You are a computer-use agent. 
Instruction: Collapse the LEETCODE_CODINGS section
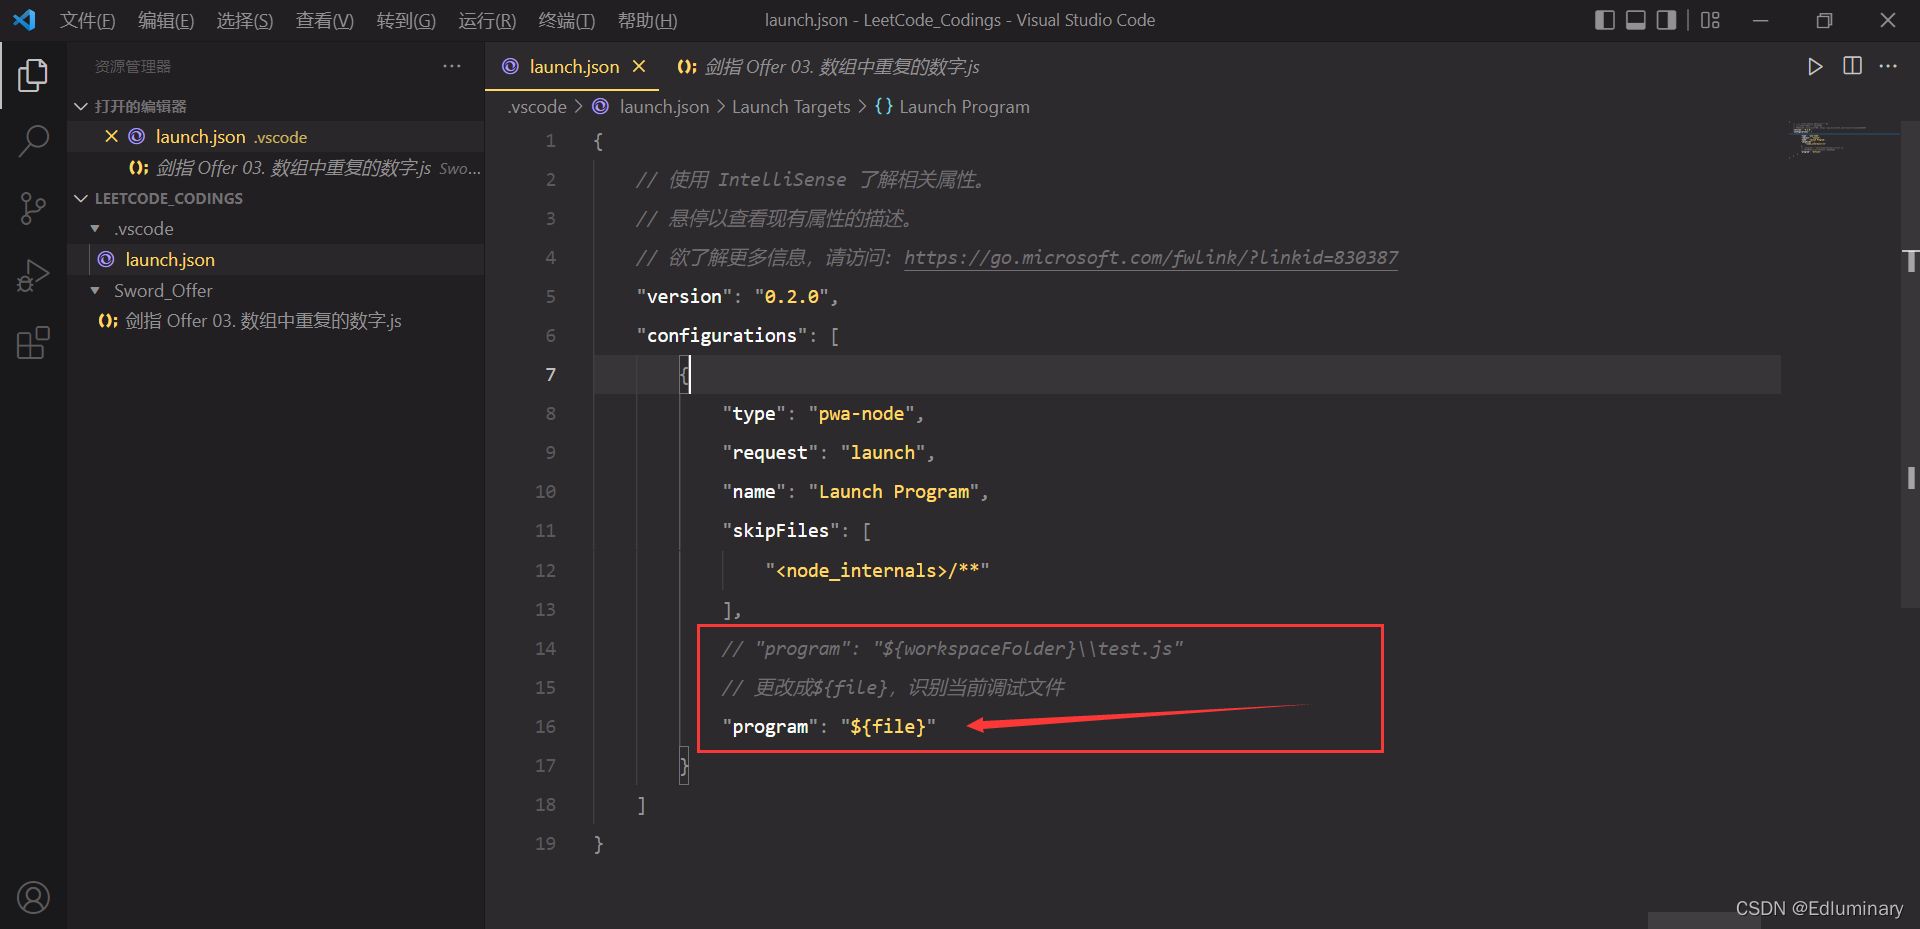coord(81,198)
